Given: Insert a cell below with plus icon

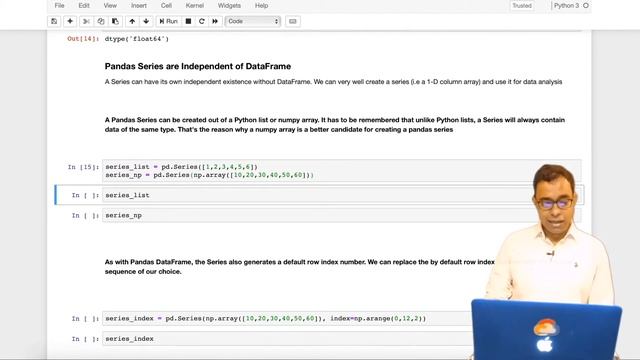Looking at the screenshot, I should pyautogui.click(x=70, y=21).
